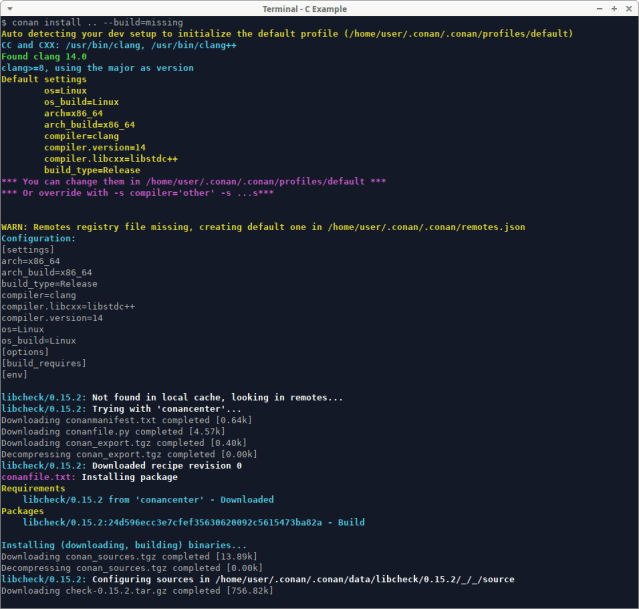Click 'Downloading conanfile.py completed [4.57k]'
This screenshot has height=609, width=639.
[x=113, y=432]
